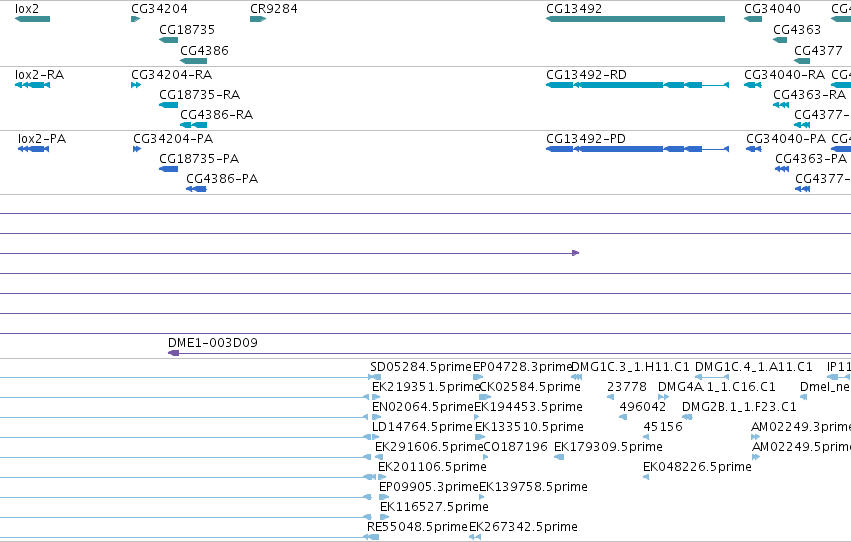Viewport: 851px width, 542px height.
Task: Click the CG34204-PA protein label
Action: (x=173, y=138)
